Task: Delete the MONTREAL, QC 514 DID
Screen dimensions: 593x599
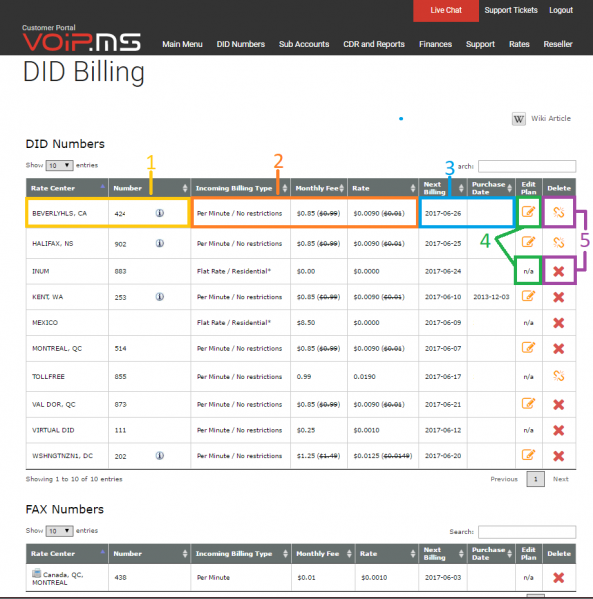Action: tap(559, 348)
